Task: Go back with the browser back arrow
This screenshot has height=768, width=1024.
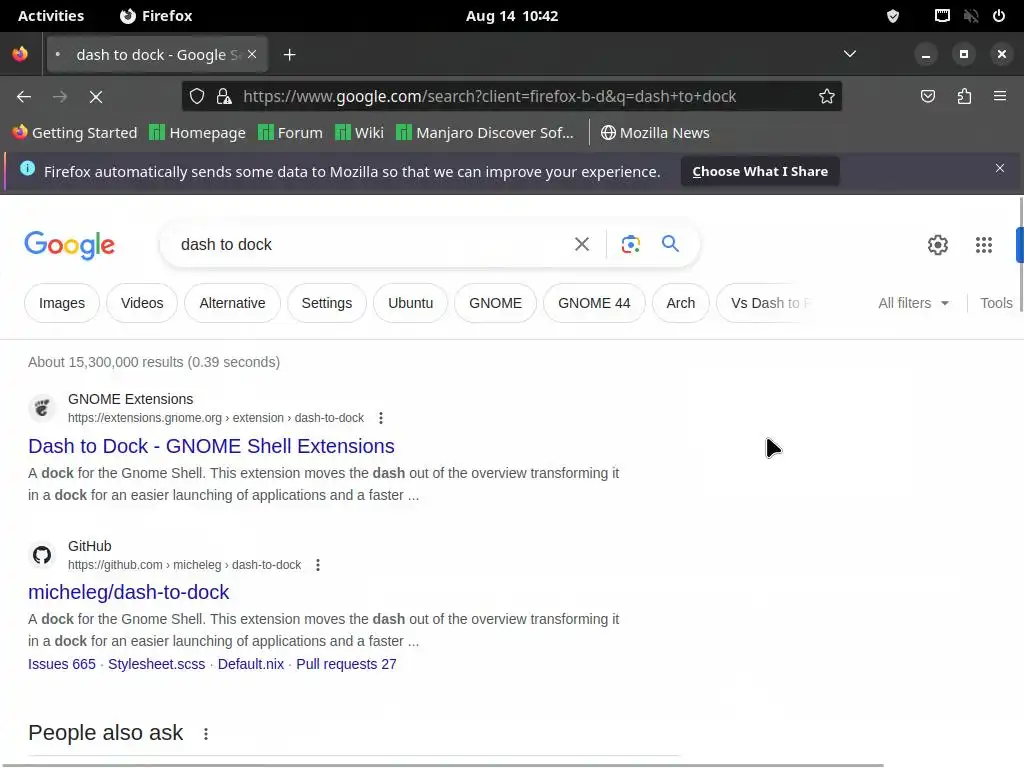Action: (x=24, y=97)
